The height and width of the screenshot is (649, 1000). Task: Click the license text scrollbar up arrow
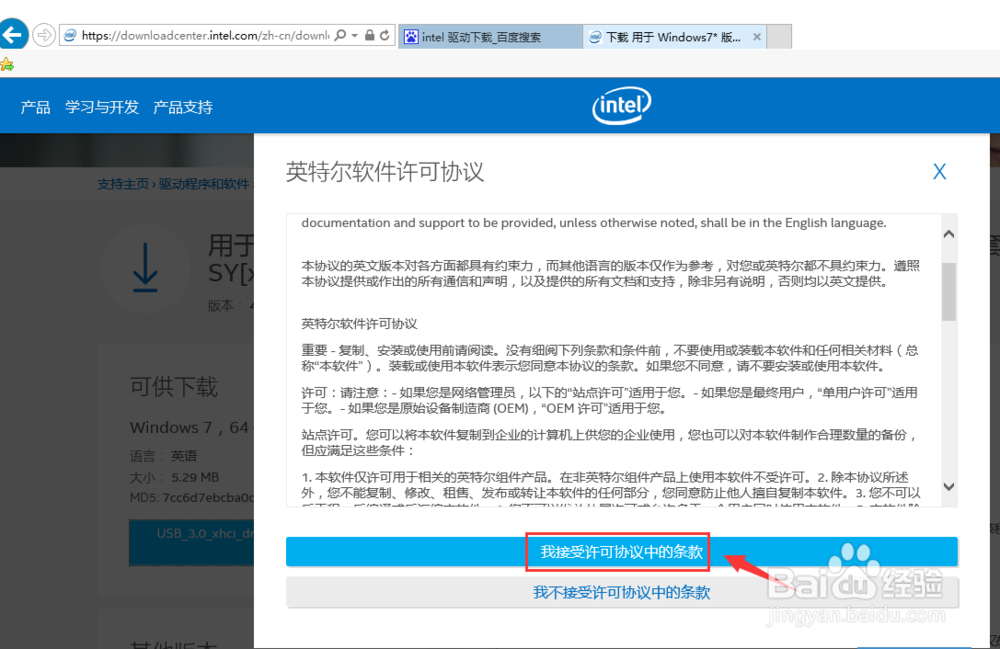949,234
